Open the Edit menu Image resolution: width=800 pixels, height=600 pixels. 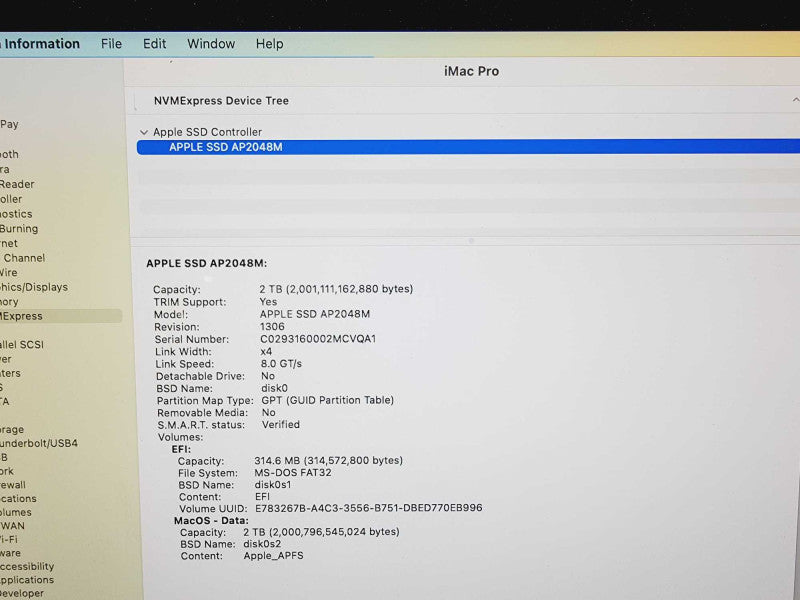[x=154, y=44]
